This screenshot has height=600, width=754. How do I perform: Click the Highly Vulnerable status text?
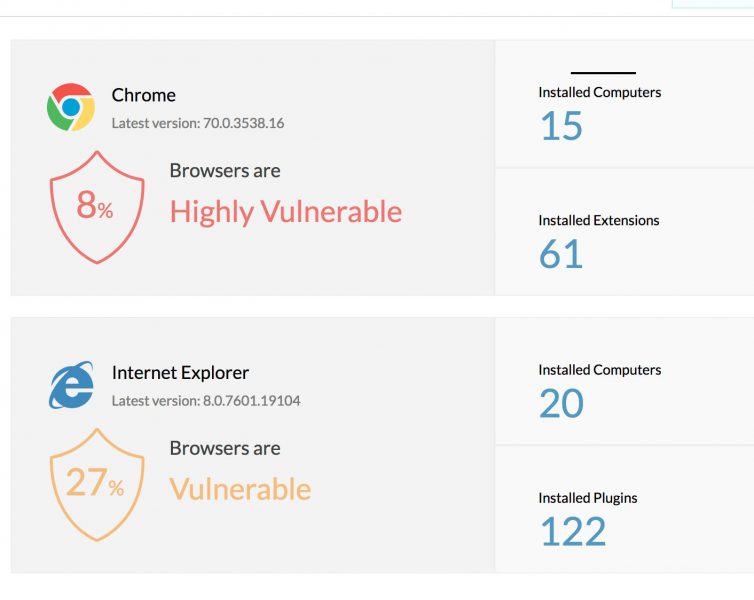tap(286, 212)
